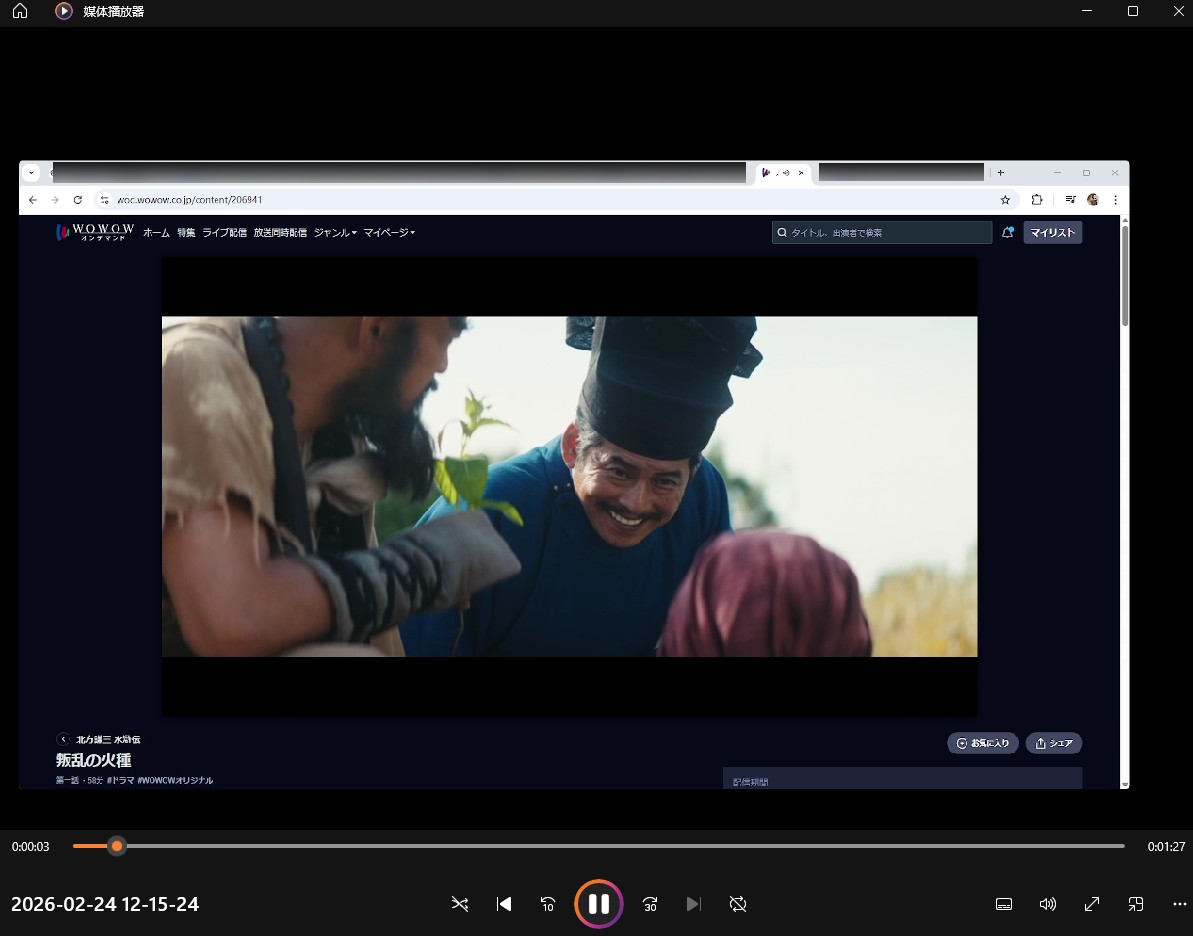The height and width of the screenshot is (936, 1193).
Task: Toggle repeat mode
Action: click(x=738, y=904)
